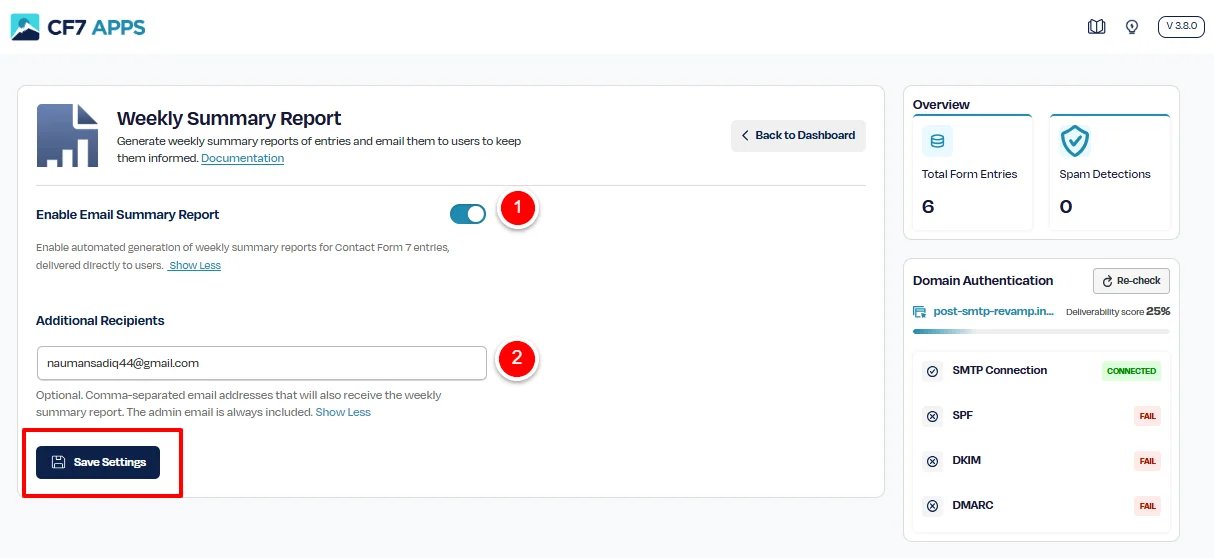Open the documentation book icon in header
1214x558 pixels.
point(1096,27)
